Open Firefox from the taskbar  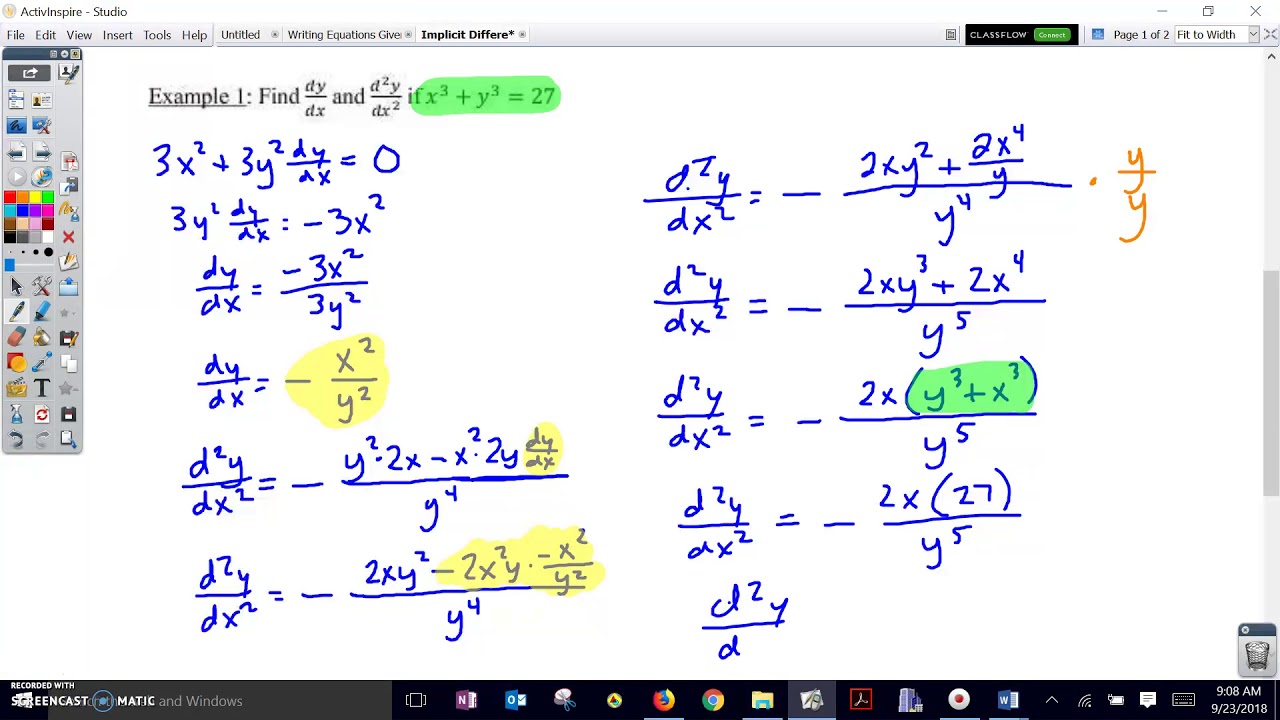point(664,700)
